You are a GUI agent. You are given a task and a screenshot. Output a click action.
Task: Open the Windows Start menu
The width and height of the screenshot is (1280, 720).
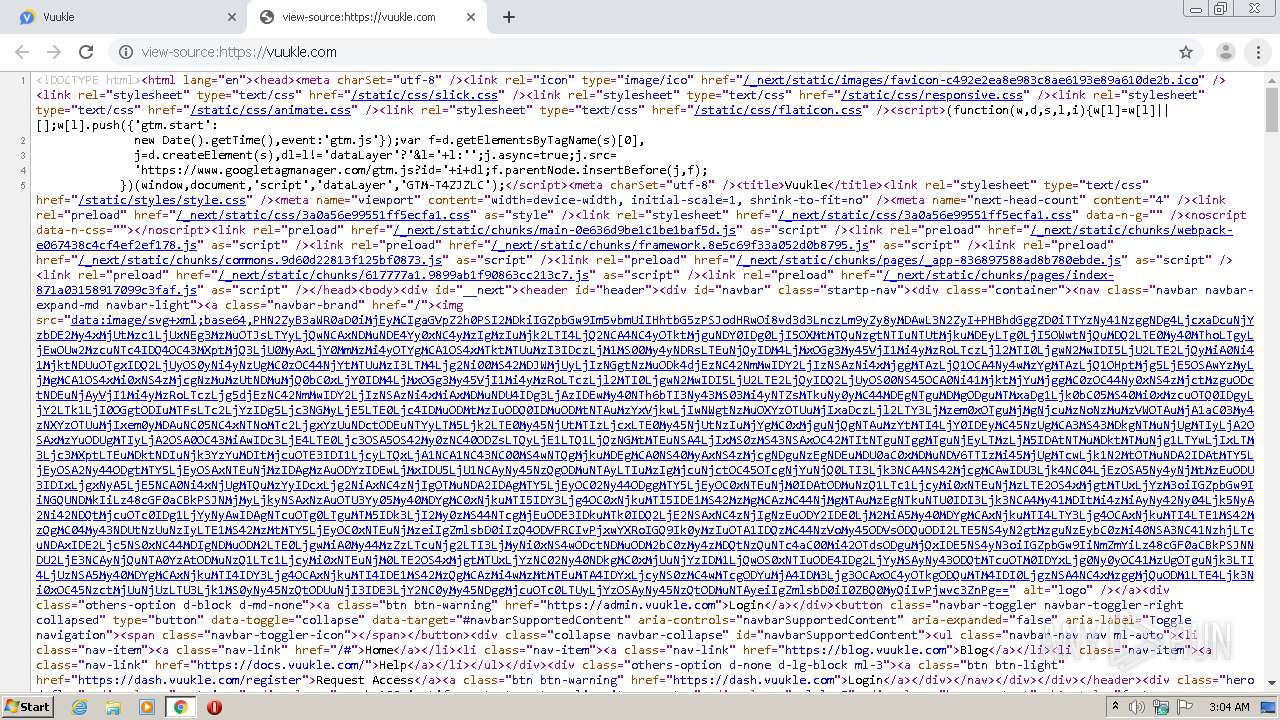27,706
